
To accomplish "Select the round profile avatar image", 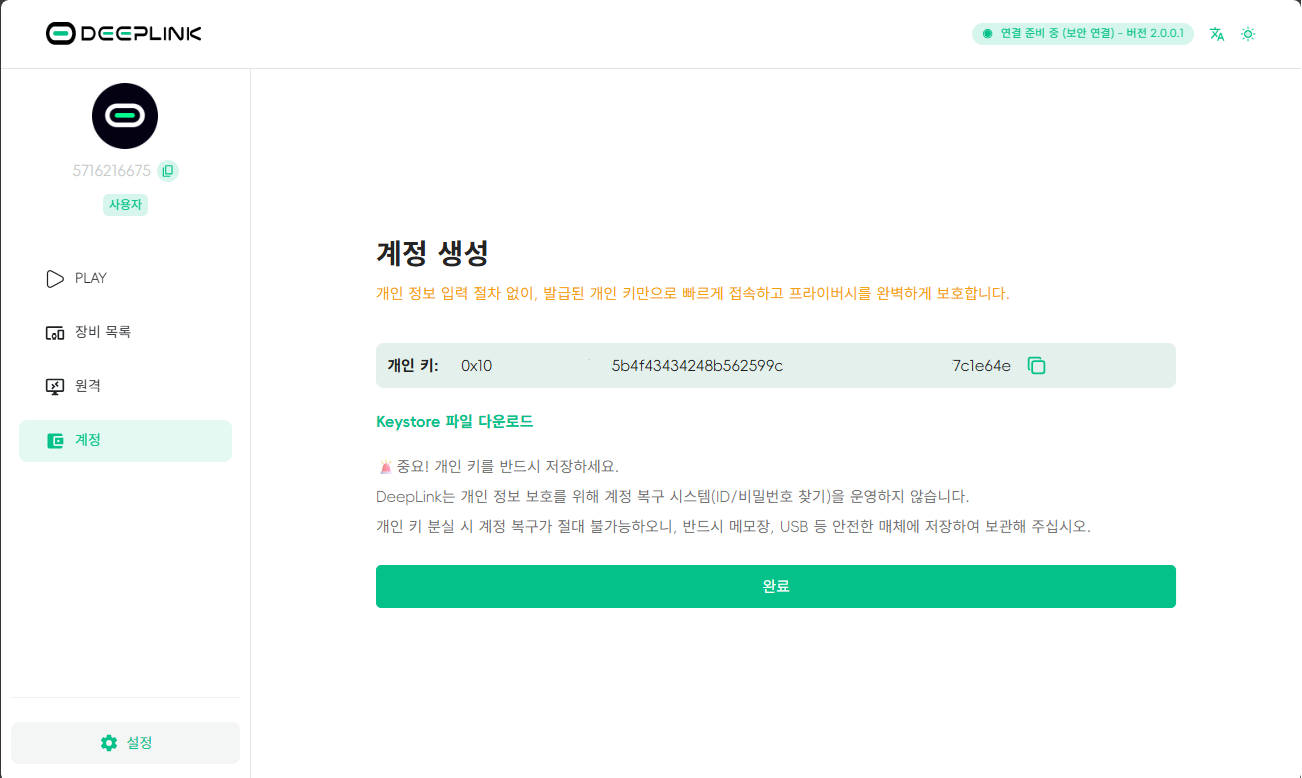I will (x=125, y=116).
